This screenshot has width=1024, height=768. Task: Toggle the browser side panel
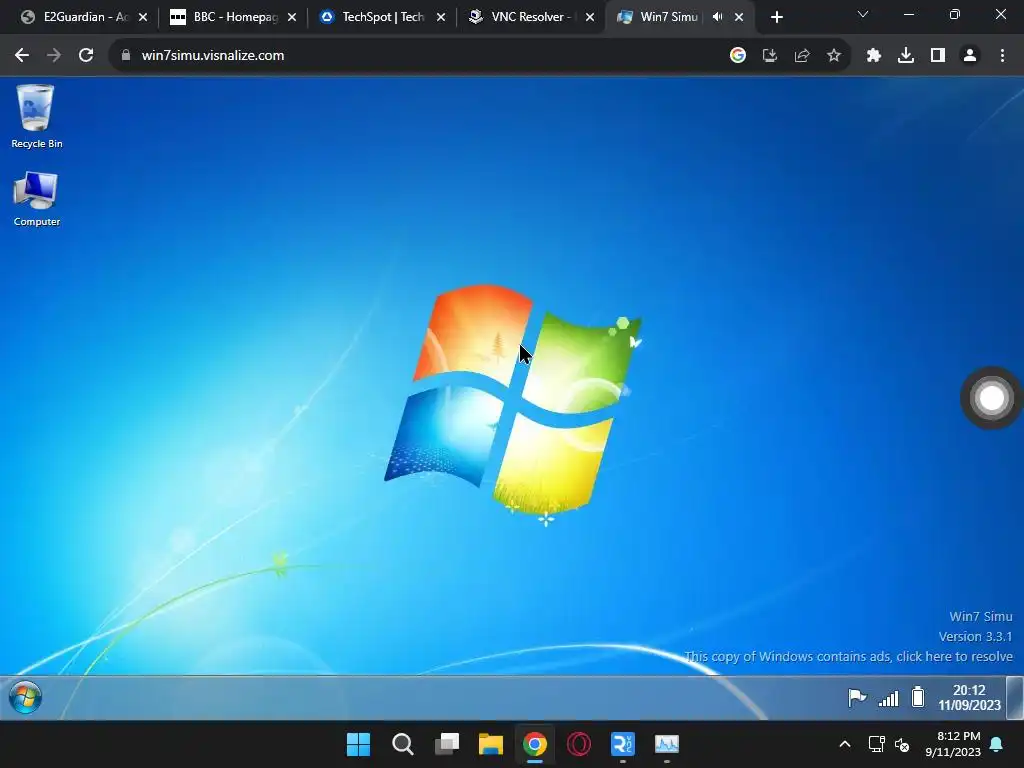[x=938, y=56]
